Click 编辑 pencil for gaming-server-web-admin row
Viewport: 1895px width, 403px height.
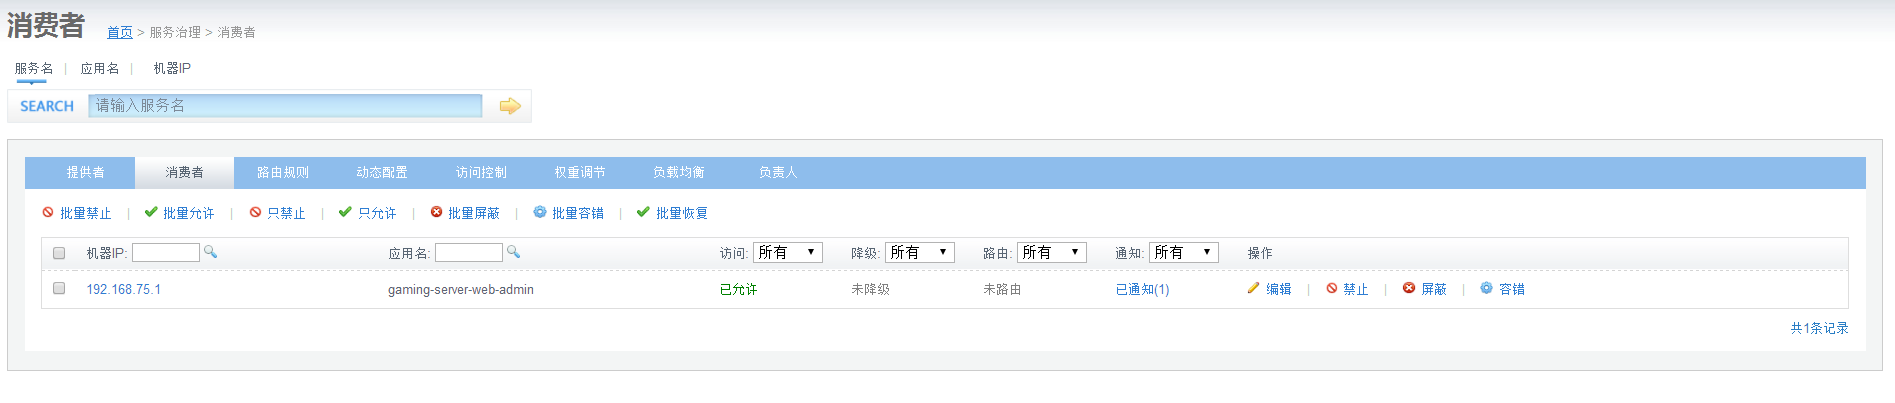[x=1269, y=289]
